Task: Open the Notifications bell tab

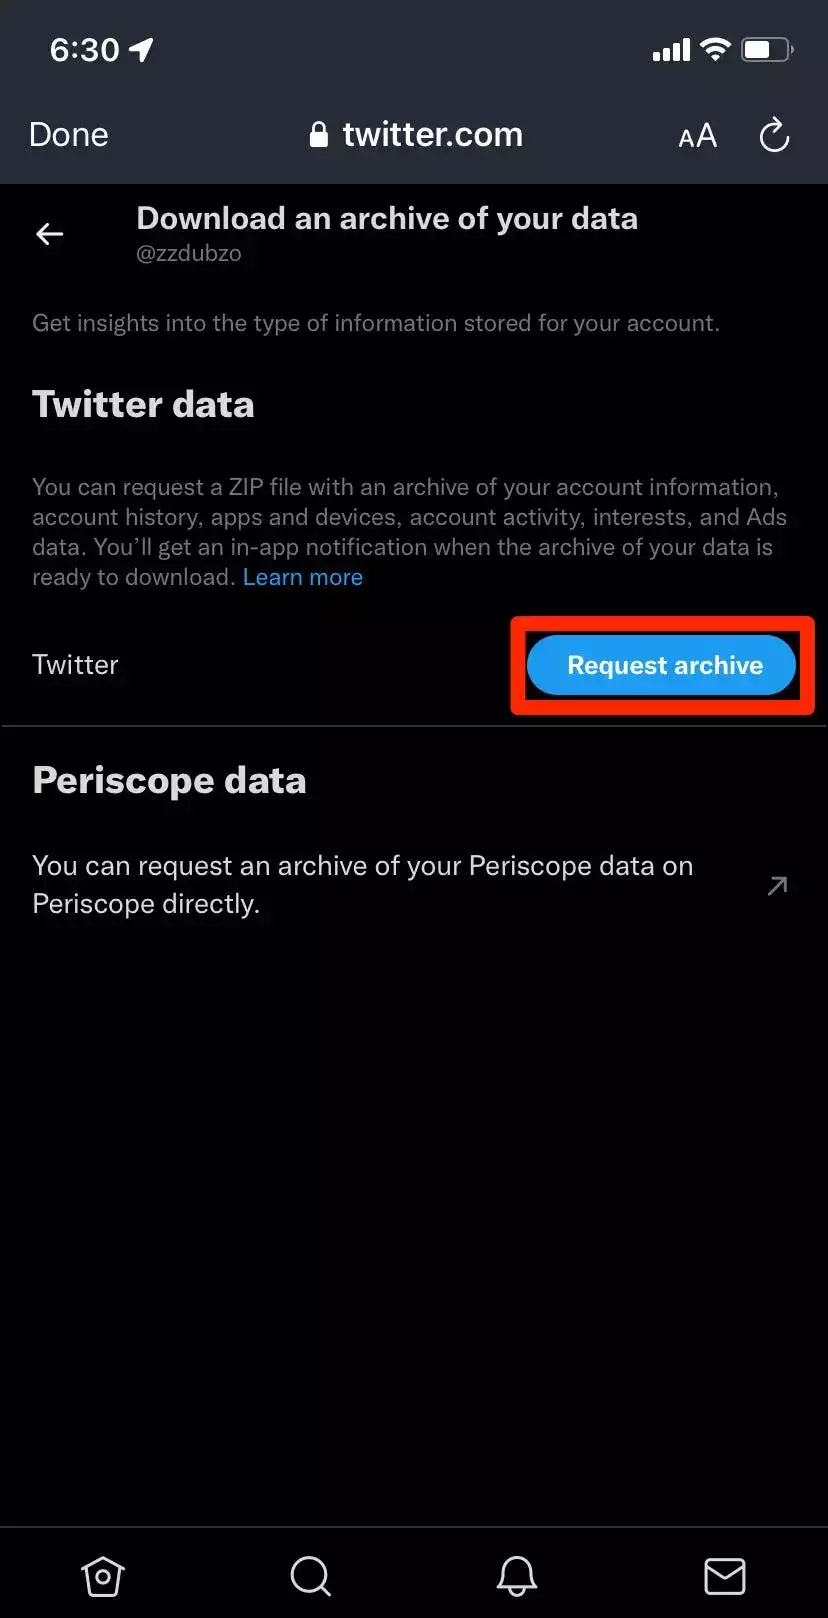Action: [517, 1576]
